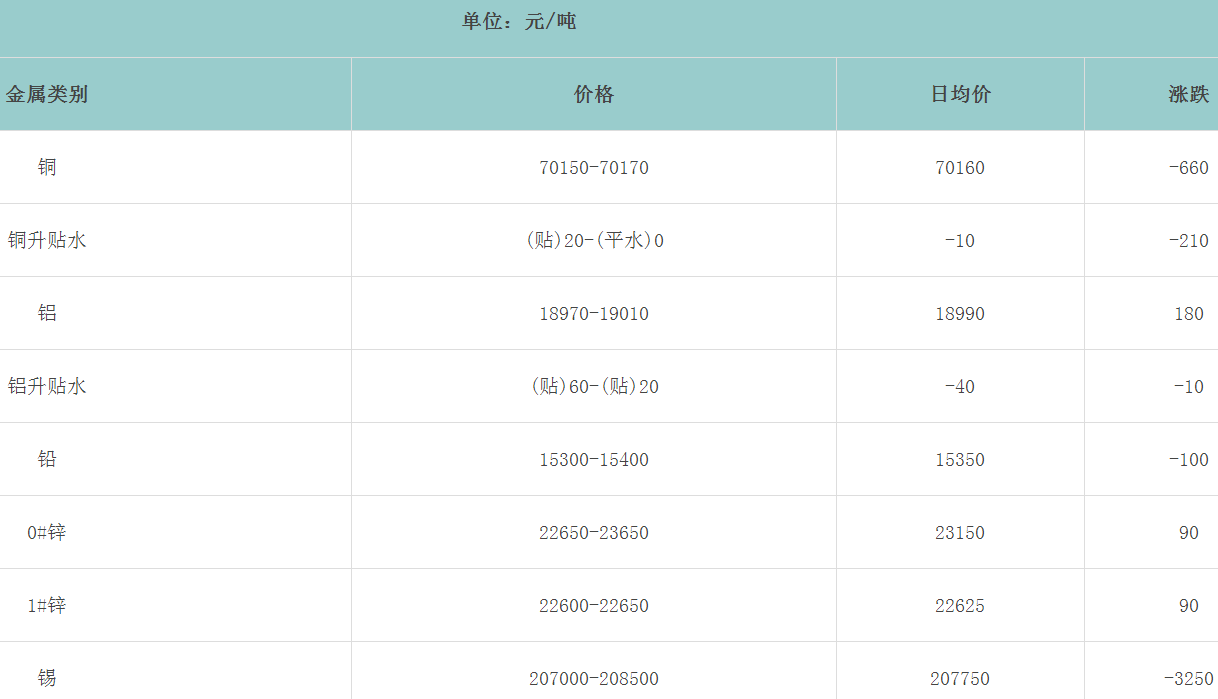
Task: Click the 0#锌 price range 22650-23650
Action: click(x=594, y=533)
